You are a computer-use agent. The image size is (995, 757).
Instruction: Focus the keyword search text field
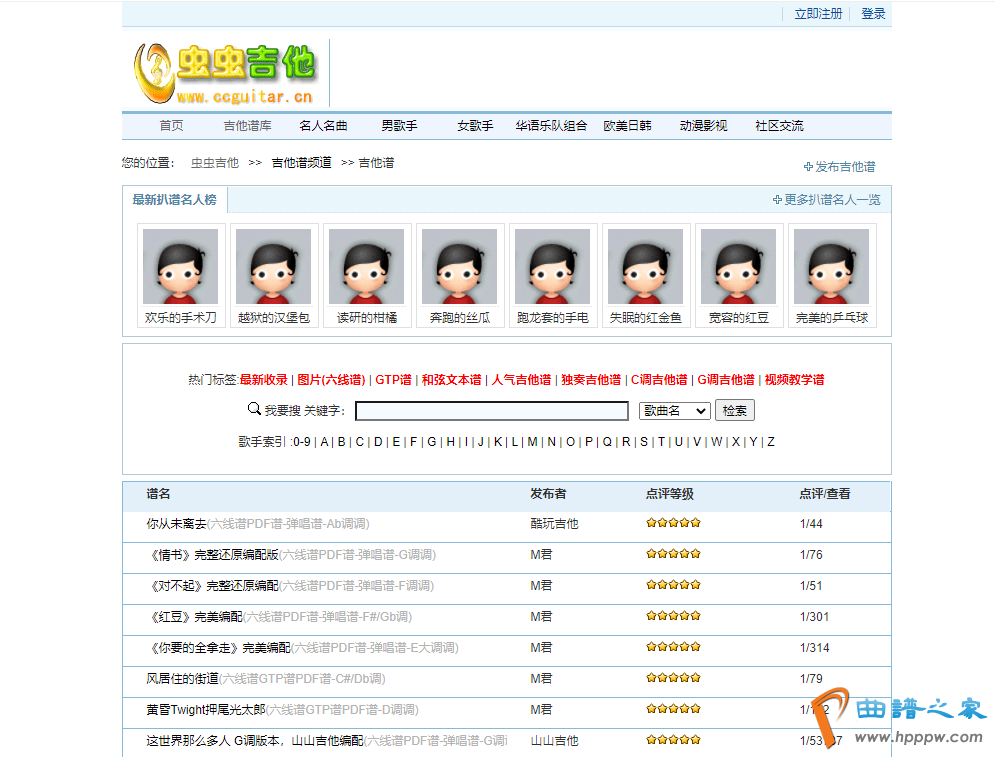pyautogui.click(x=491, y=411)
